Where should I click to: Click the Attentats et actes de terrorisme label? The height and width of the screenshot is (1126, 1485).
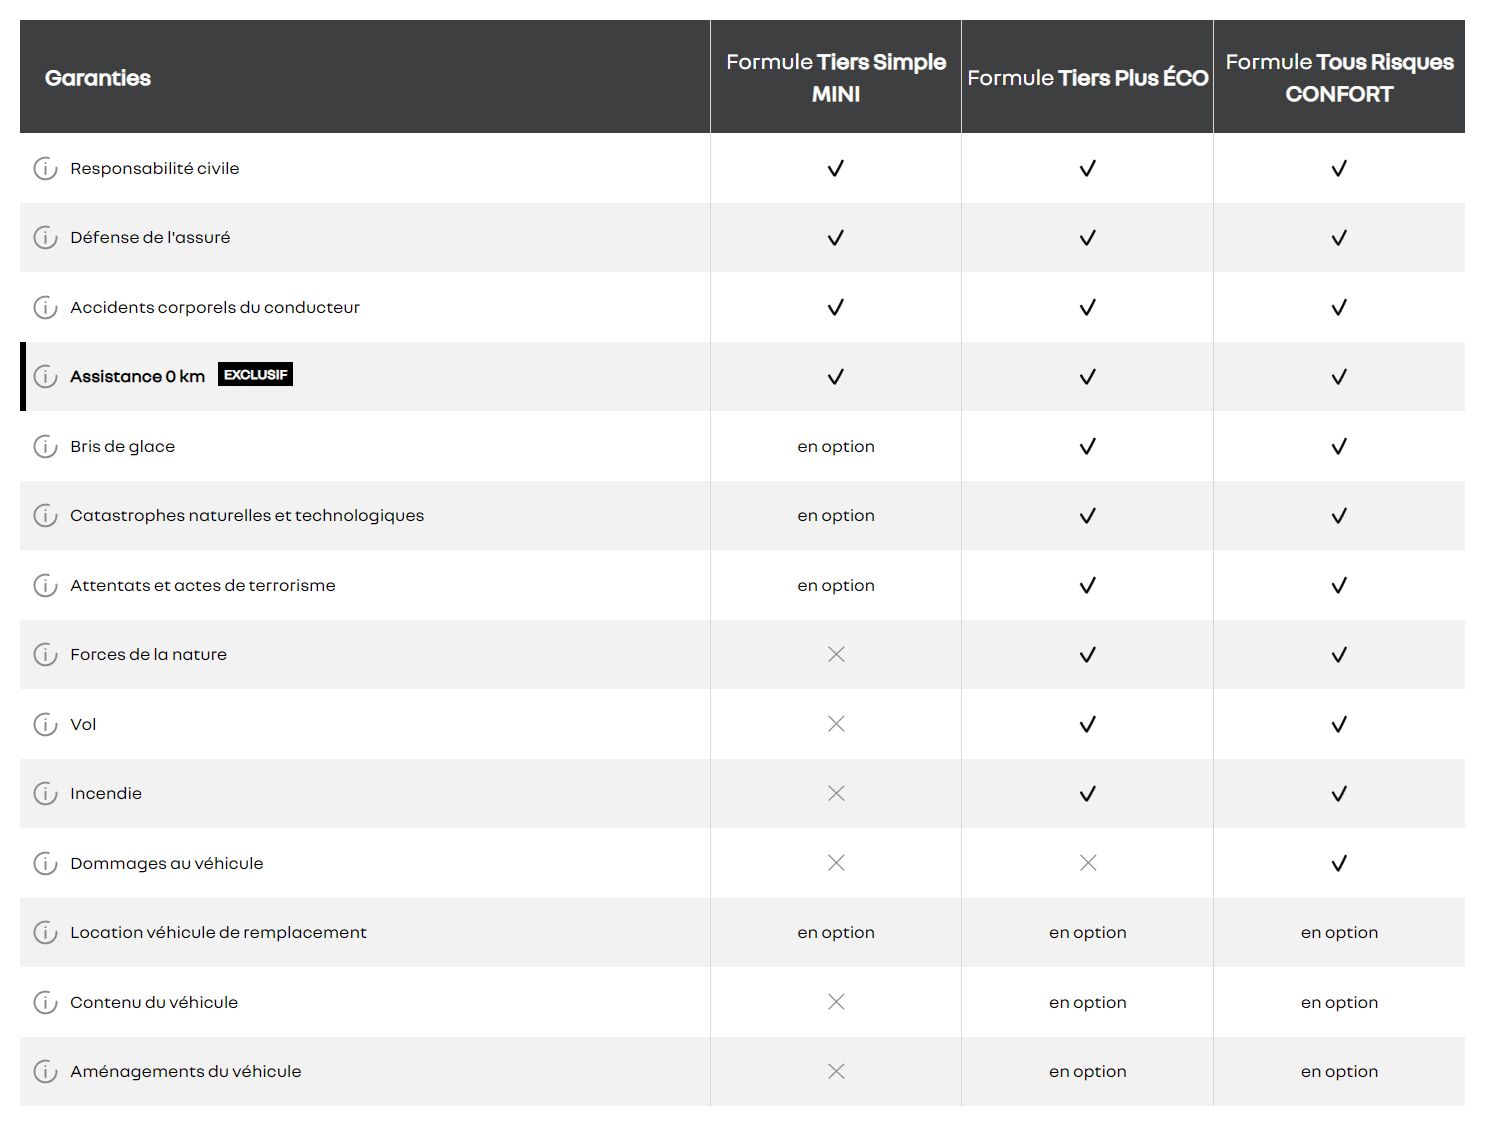pyautogui.click(x=203, y=585)
